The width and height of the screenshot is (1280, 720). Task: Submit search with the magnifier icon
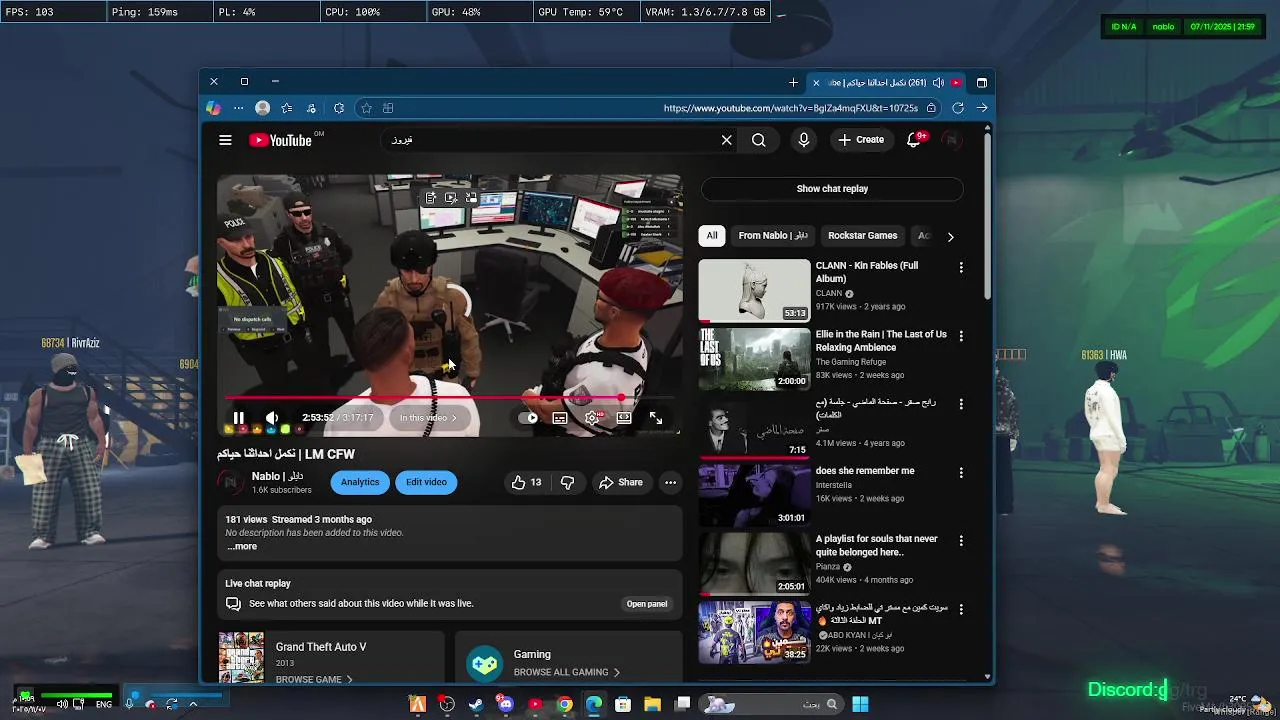(759, 140)
